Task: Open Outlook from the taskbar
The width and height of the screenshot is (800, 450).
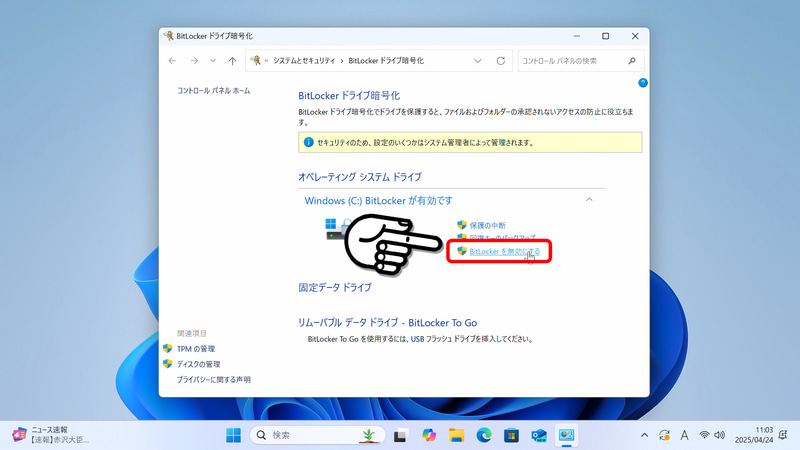Action: [539, 435]
